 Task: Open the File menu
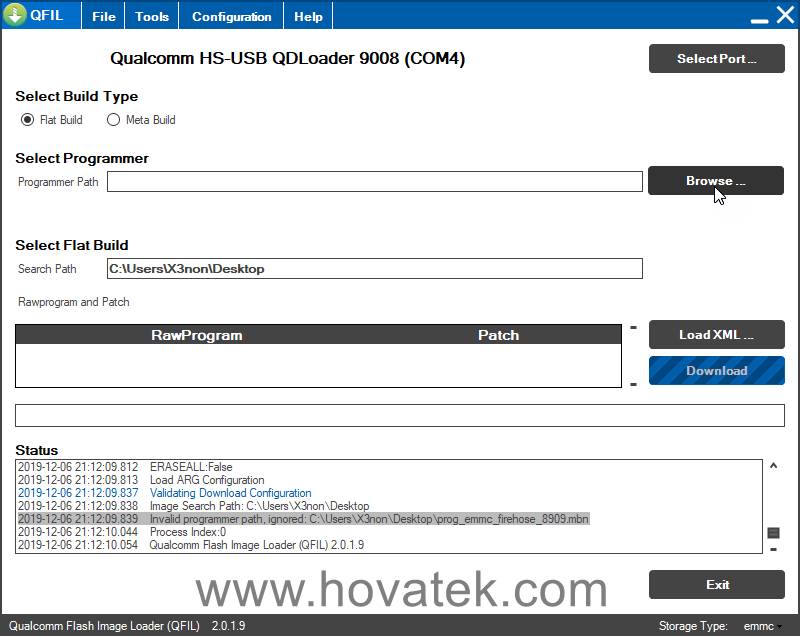click(x=104, y=16)
